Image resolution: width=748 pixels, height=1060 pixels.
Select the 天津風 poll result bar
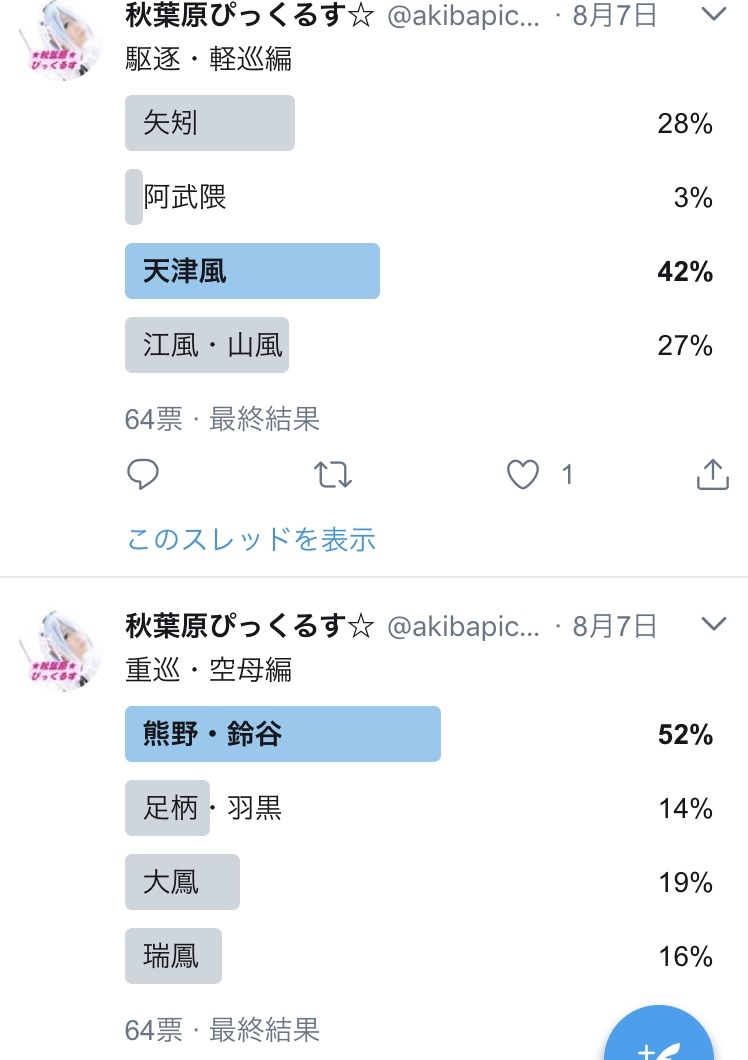(x=252, y=271)
